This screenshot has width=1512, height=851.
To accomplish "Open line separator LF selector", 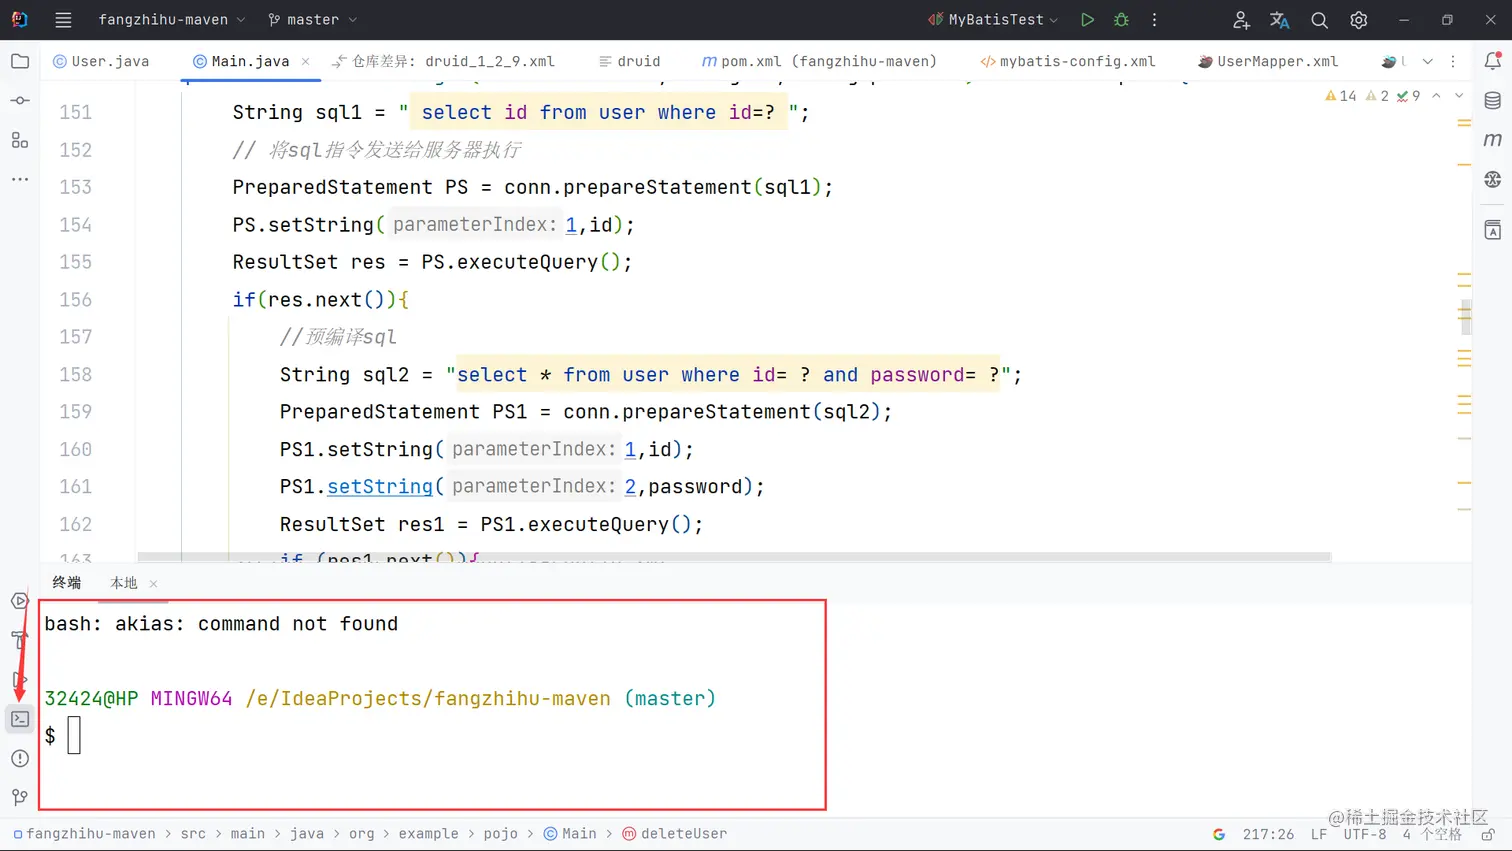I will [1319, 834].
